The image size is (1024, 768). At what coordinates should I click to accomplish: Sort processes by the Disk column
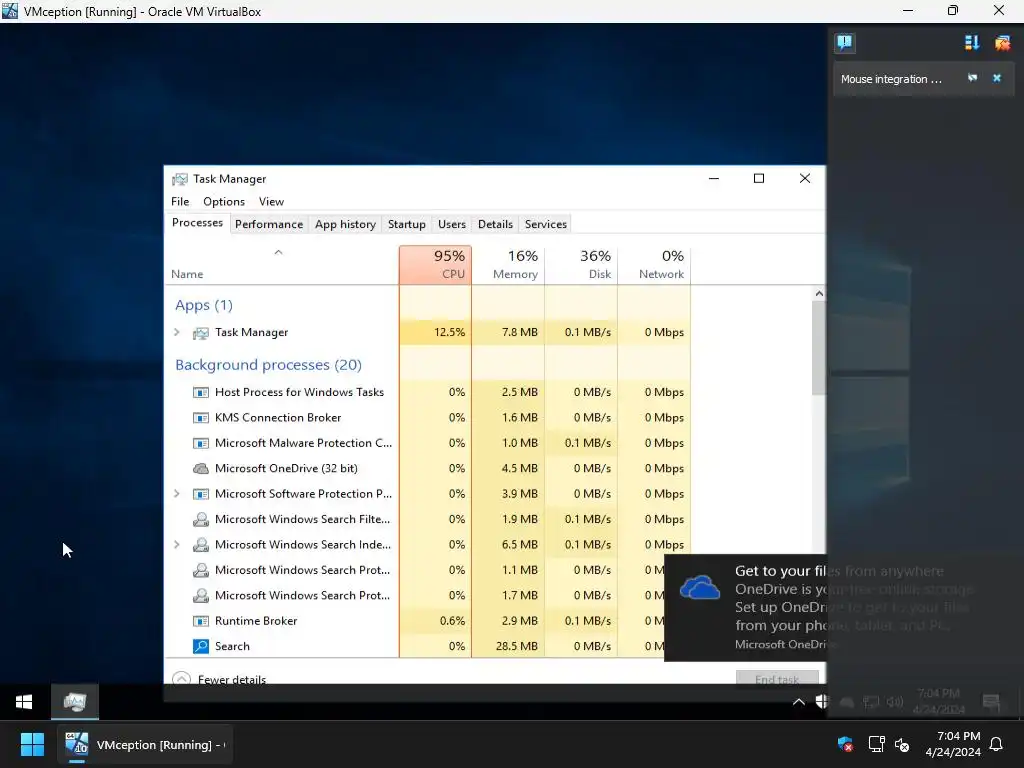(x=581, y=264)
